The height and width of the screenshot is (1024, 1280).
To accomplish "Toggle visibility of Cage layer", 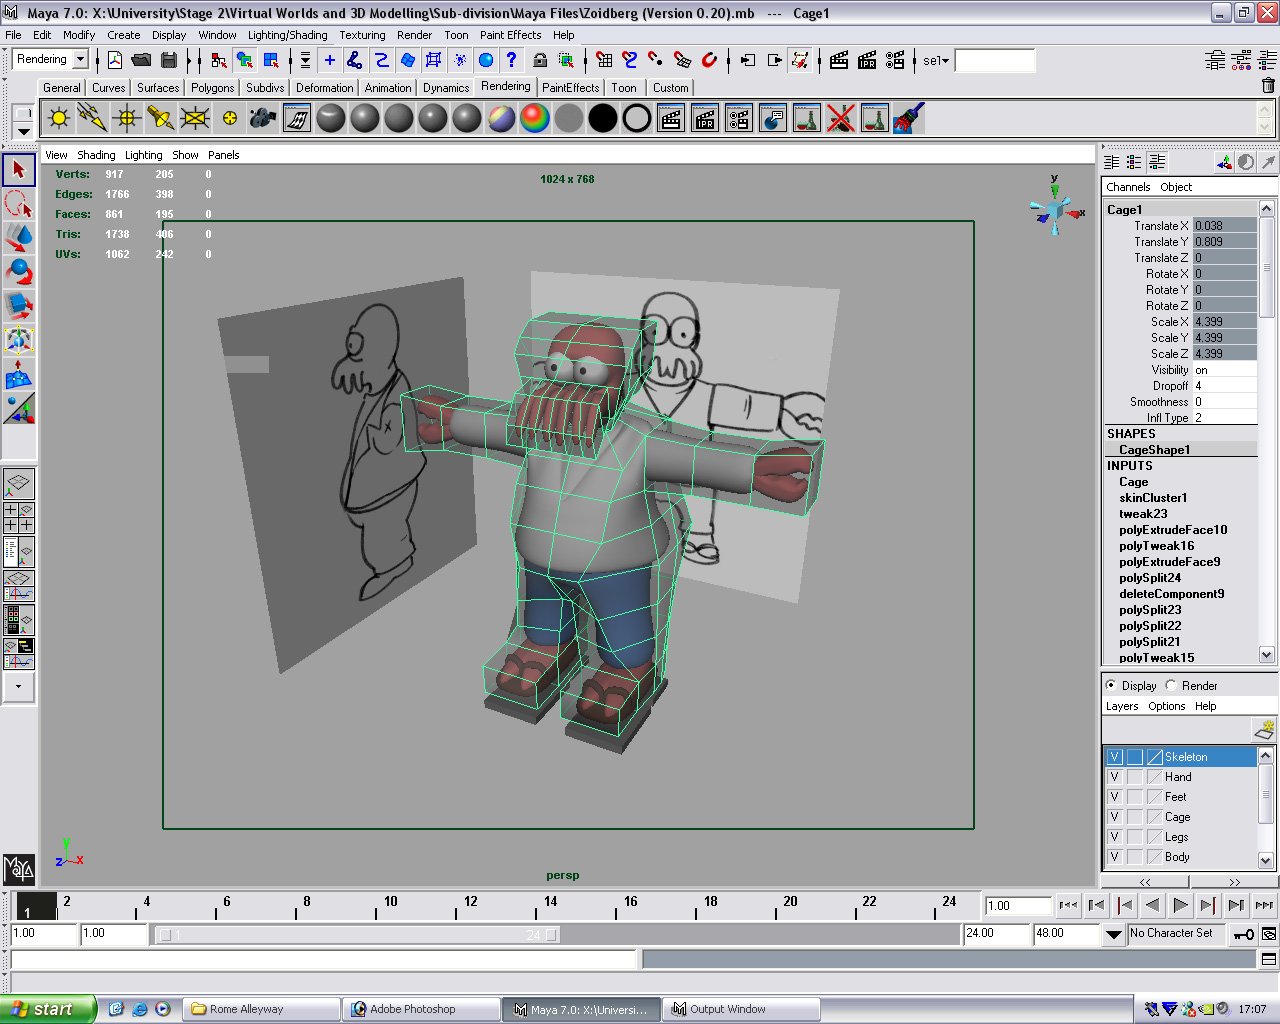I will tap(1114, 817).
